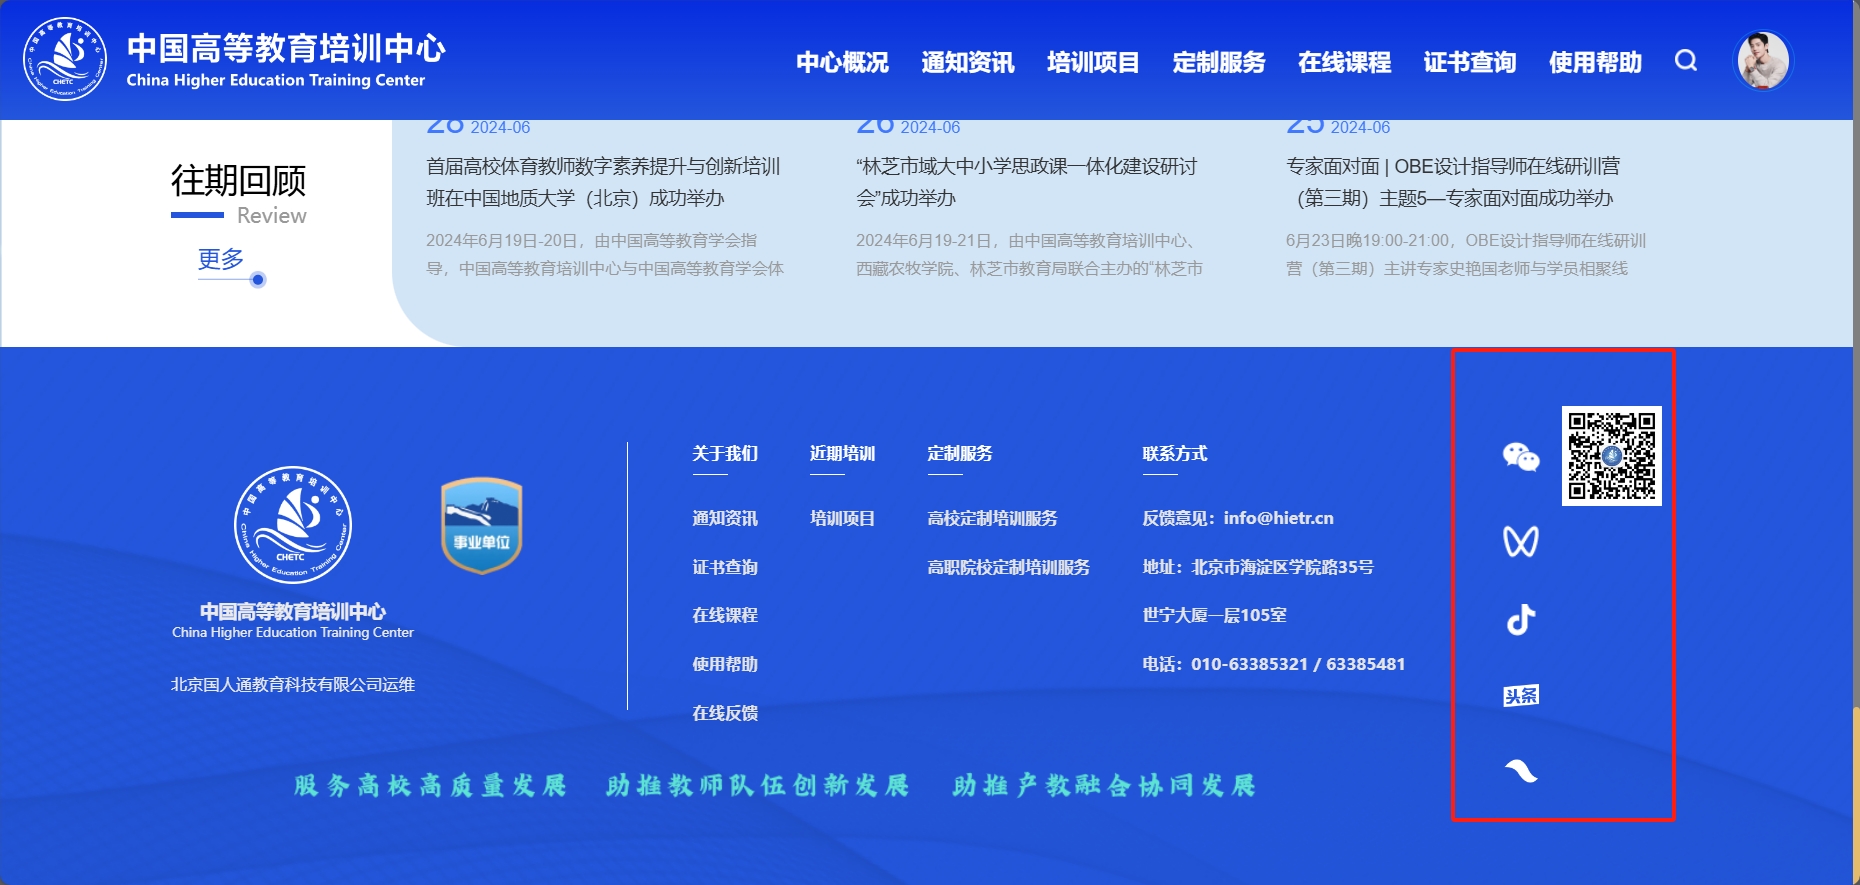This screenshot has width=1860, height=885.
Task: Click the Toutiao (头条) icon
Action: (x=1520, y=696)
